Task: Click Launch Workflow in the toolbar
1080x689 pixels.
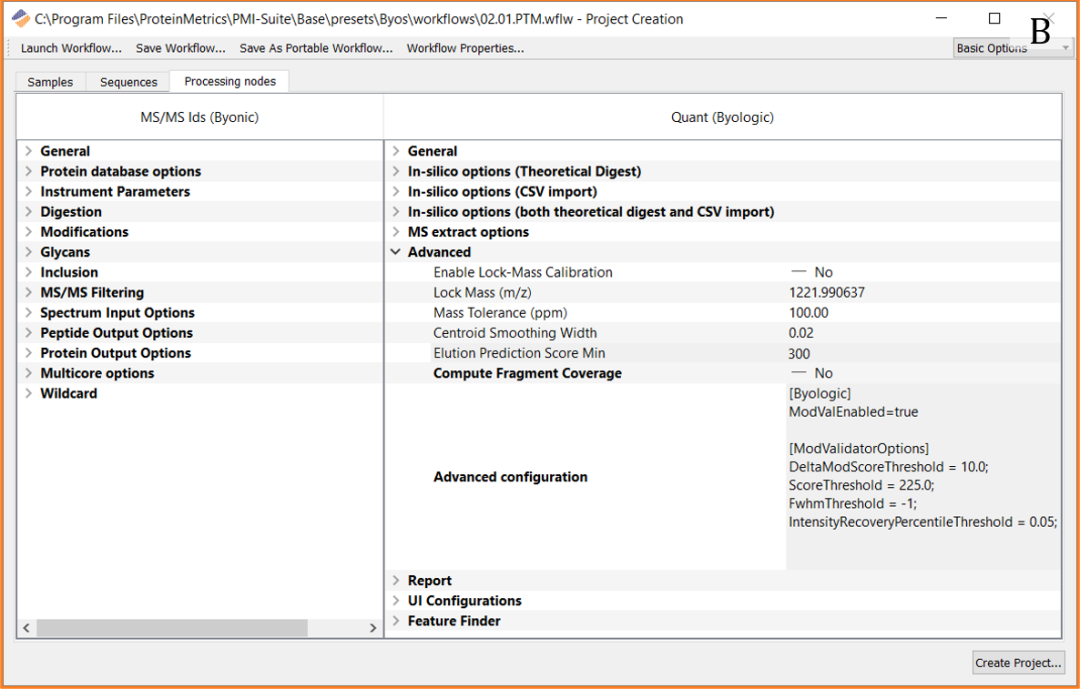Action: pyautogui.click(x=71, y=48)
